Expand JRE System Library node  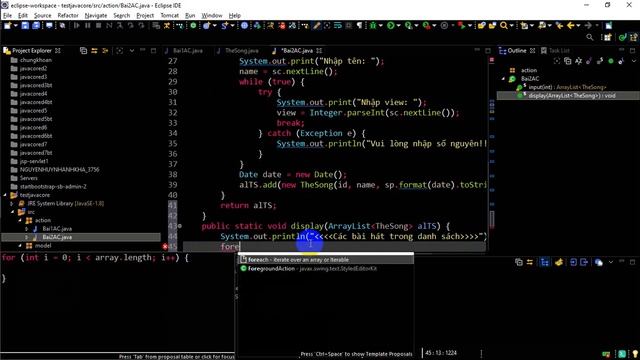12,203
